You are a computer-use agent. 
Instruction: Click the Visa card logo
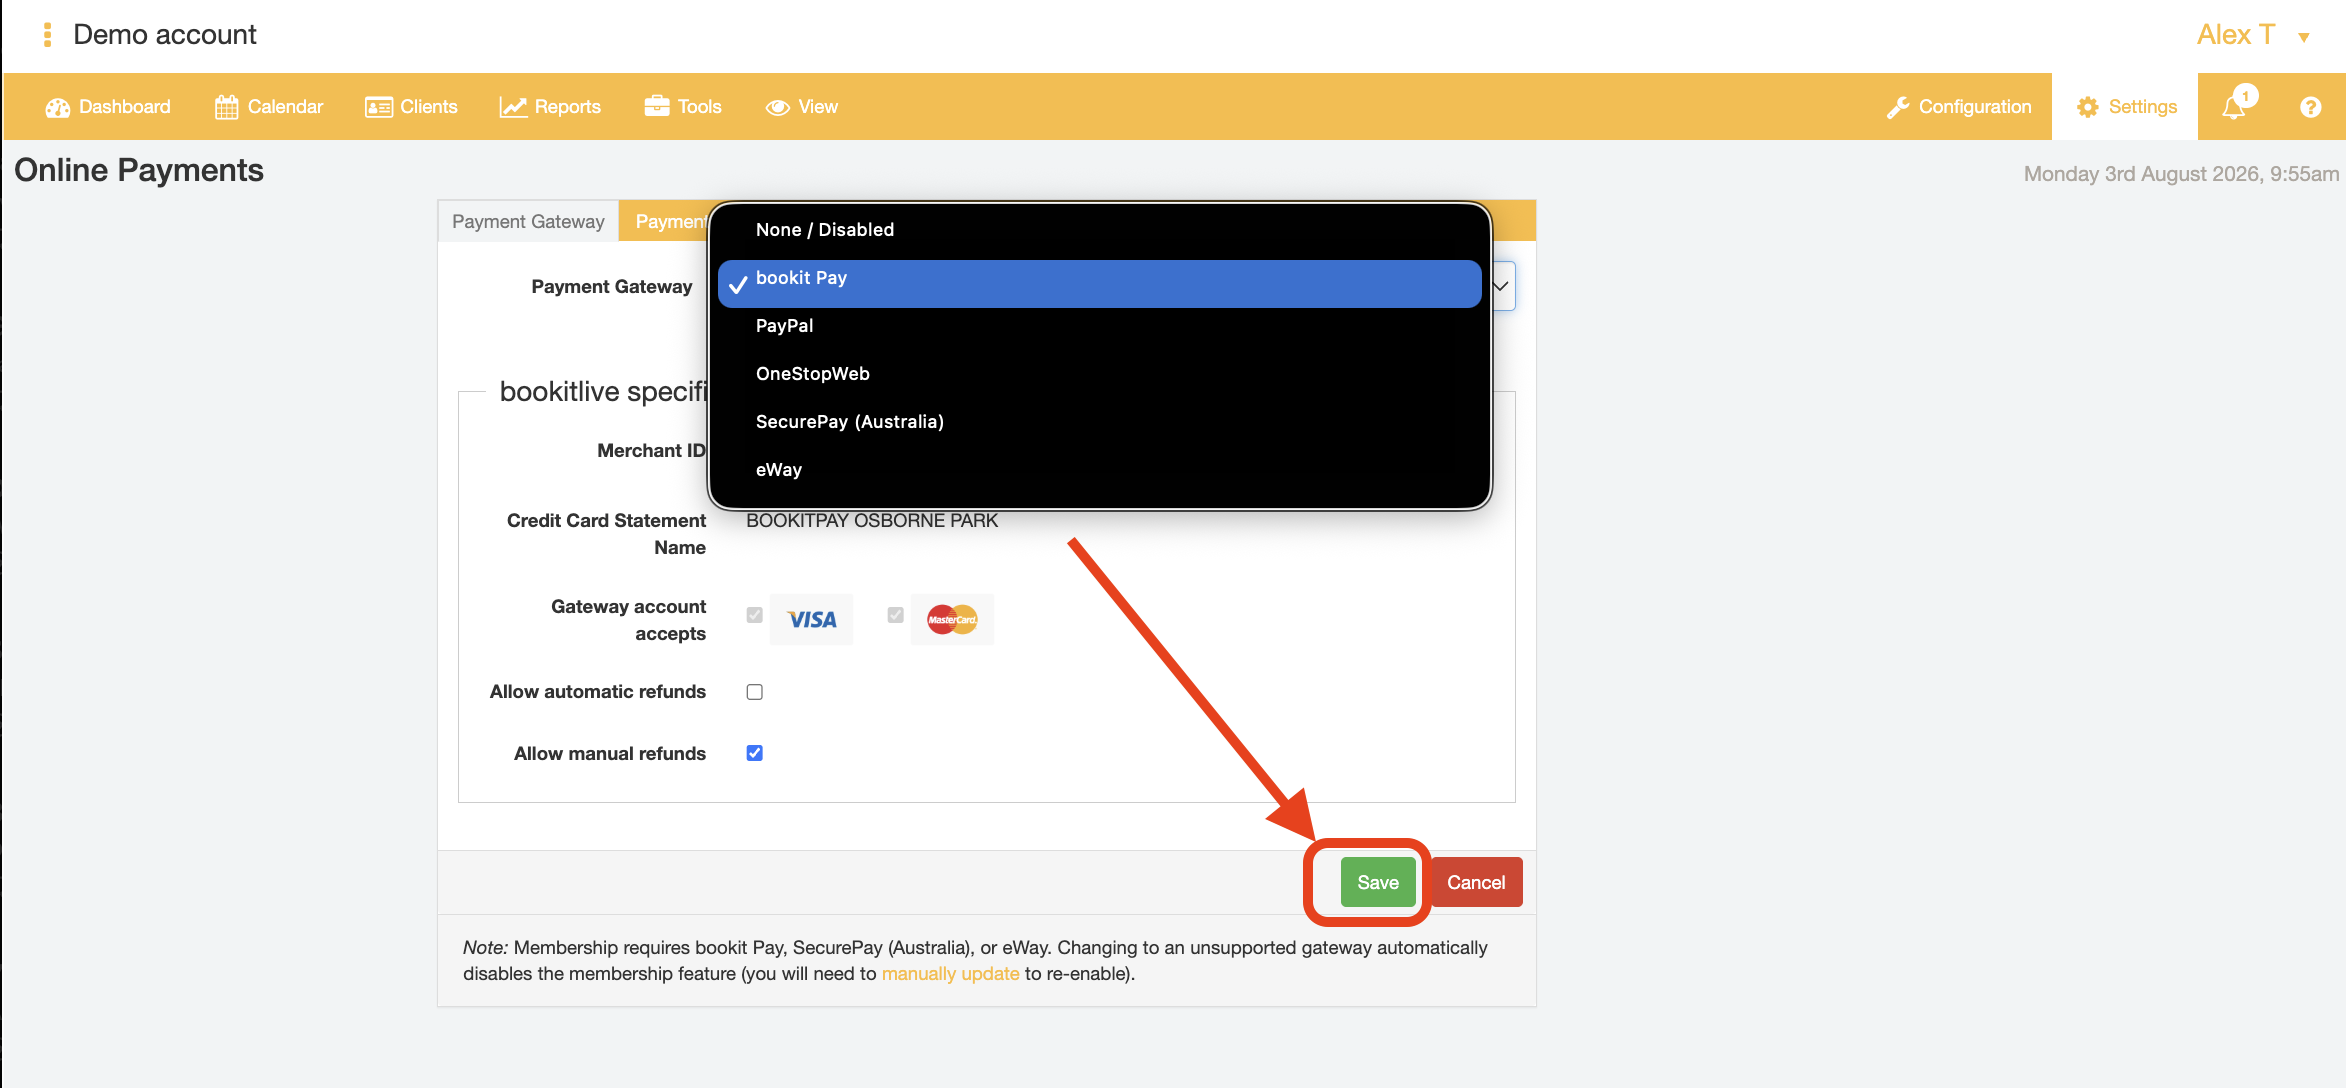812,620
